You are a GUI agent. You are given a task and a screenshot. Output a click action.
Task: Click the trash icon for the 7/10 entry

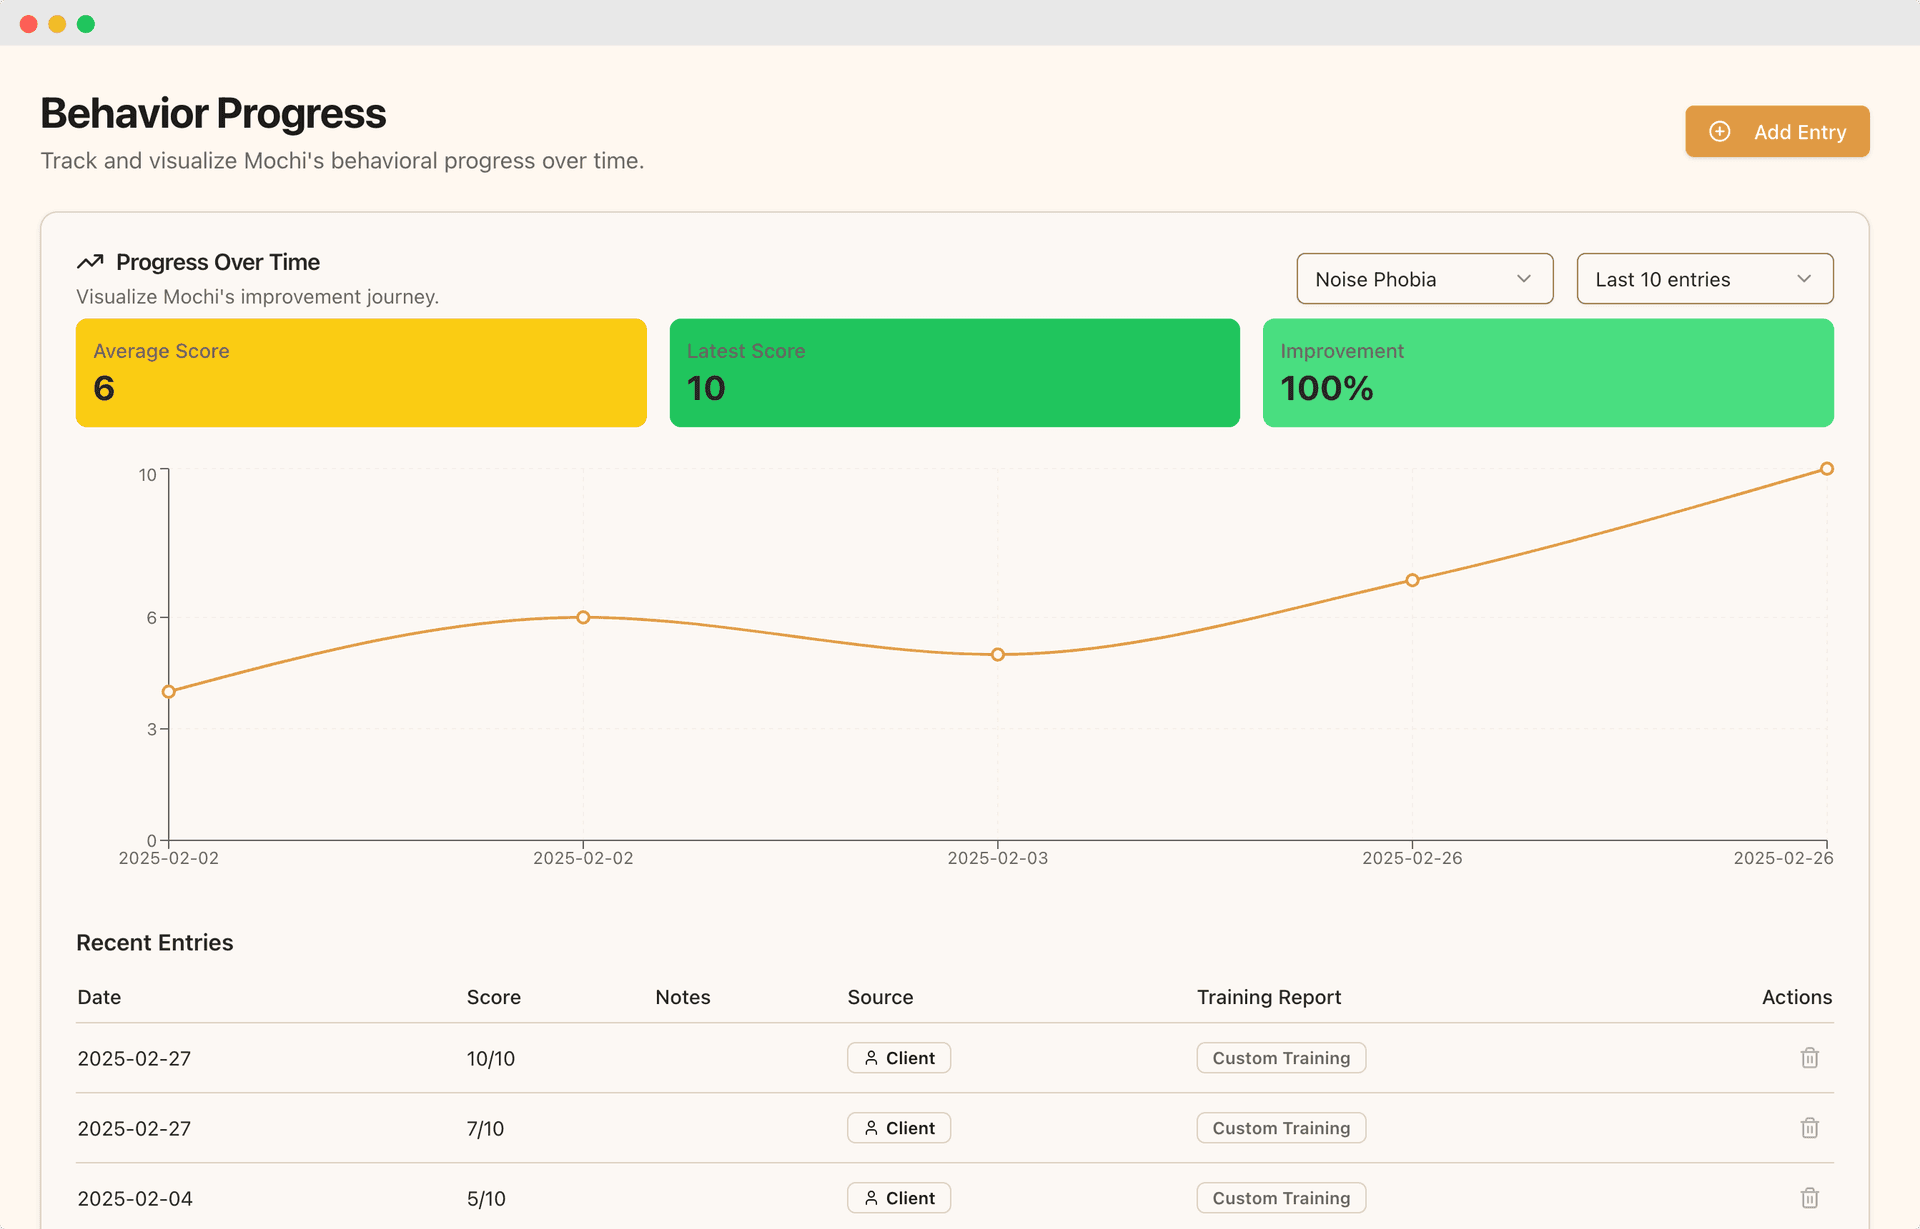(1809, 1127)
